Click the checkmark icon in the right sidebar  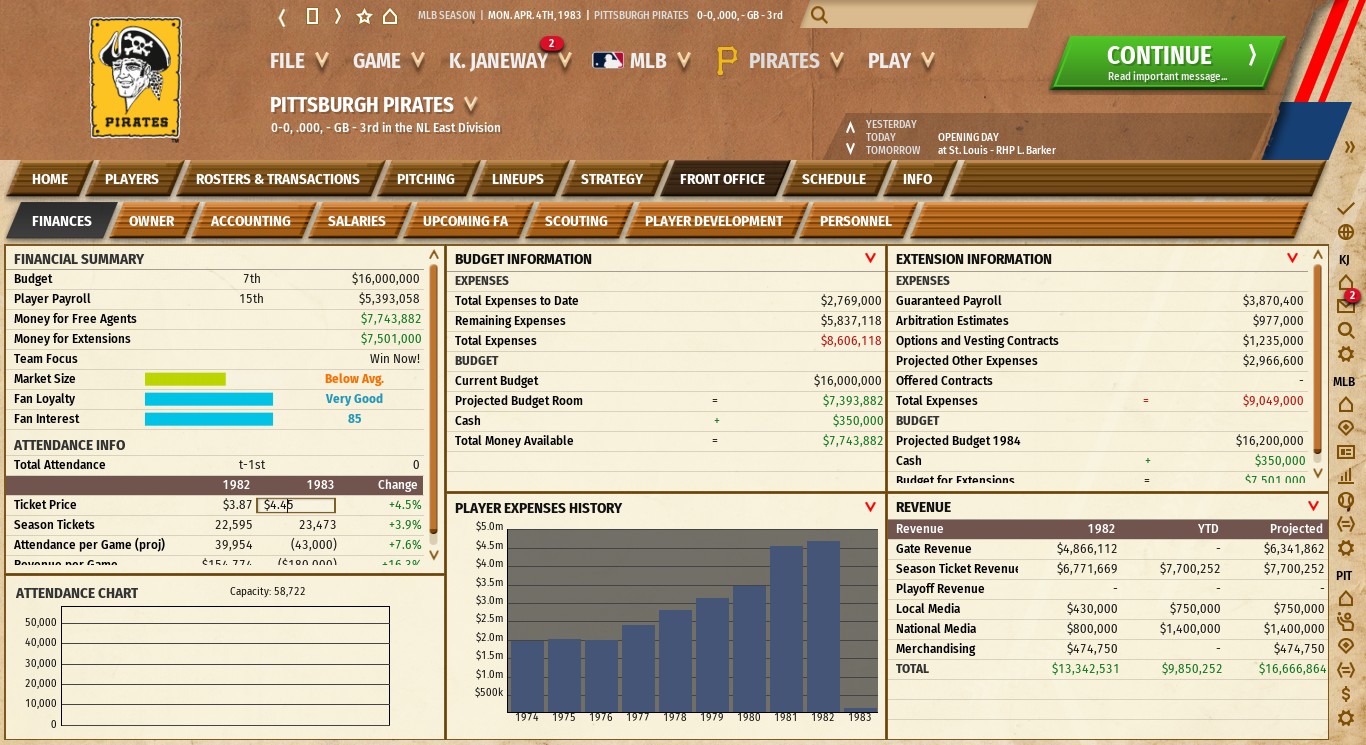pyautogui.click(x=1345, y=209)
